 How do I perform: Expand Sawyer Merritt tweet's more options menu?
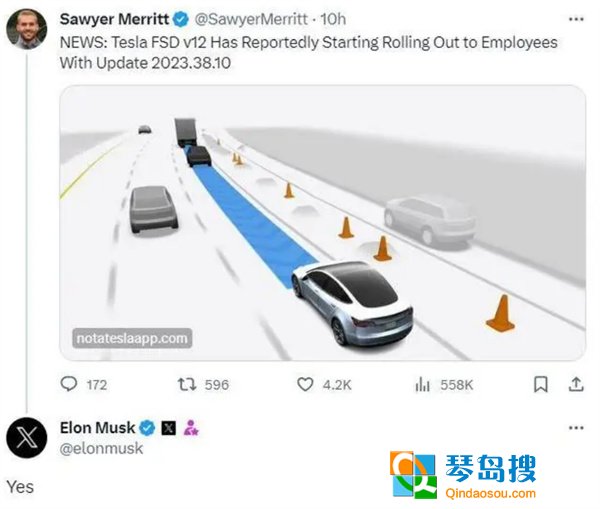coord(576,19)
